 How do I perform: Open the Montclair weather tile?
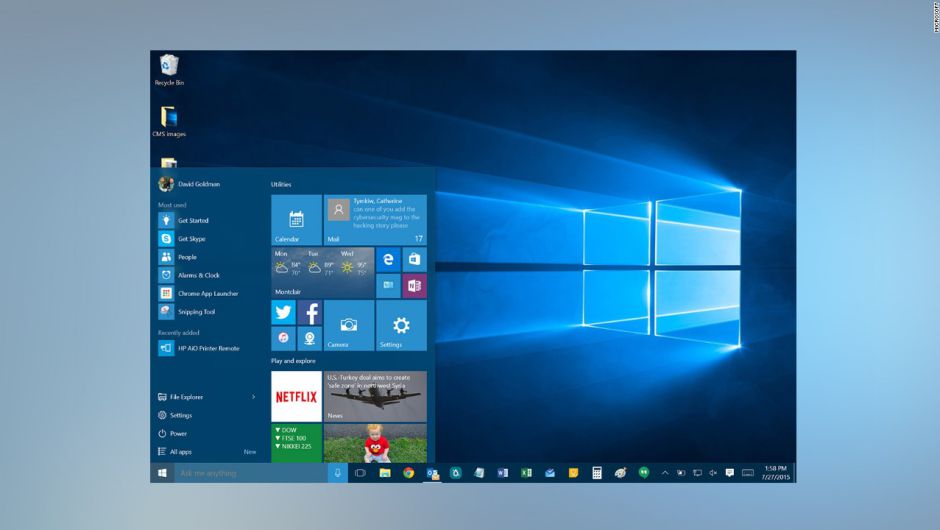(323, 273)
